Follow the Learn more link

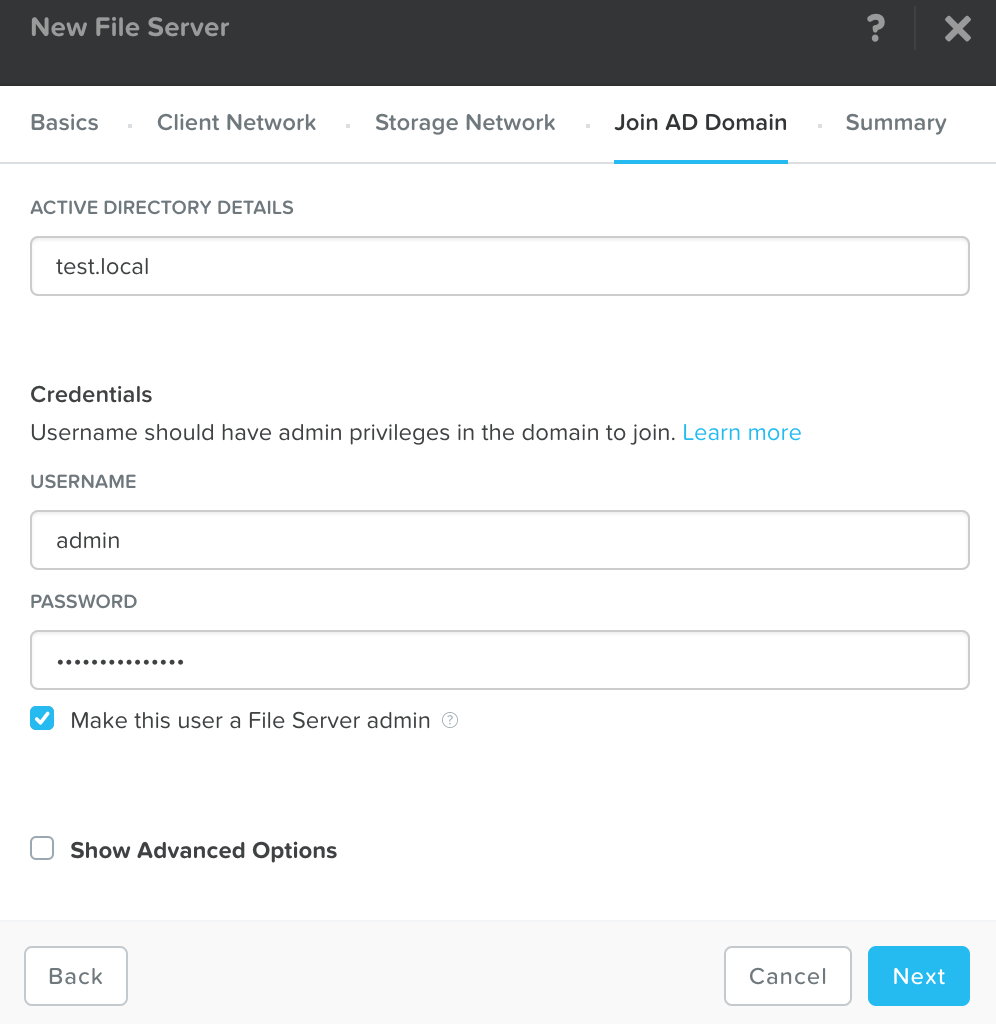pyautogui.click(x=741, y=433)
